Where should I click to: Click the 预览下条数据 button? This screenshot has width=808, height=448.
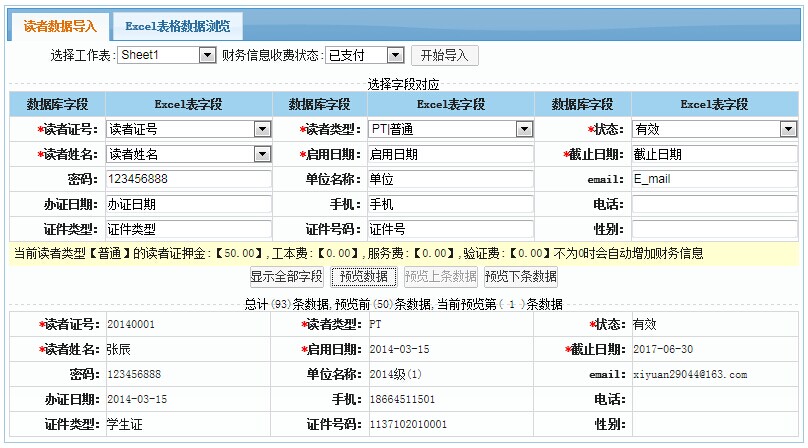click(520, 277)
